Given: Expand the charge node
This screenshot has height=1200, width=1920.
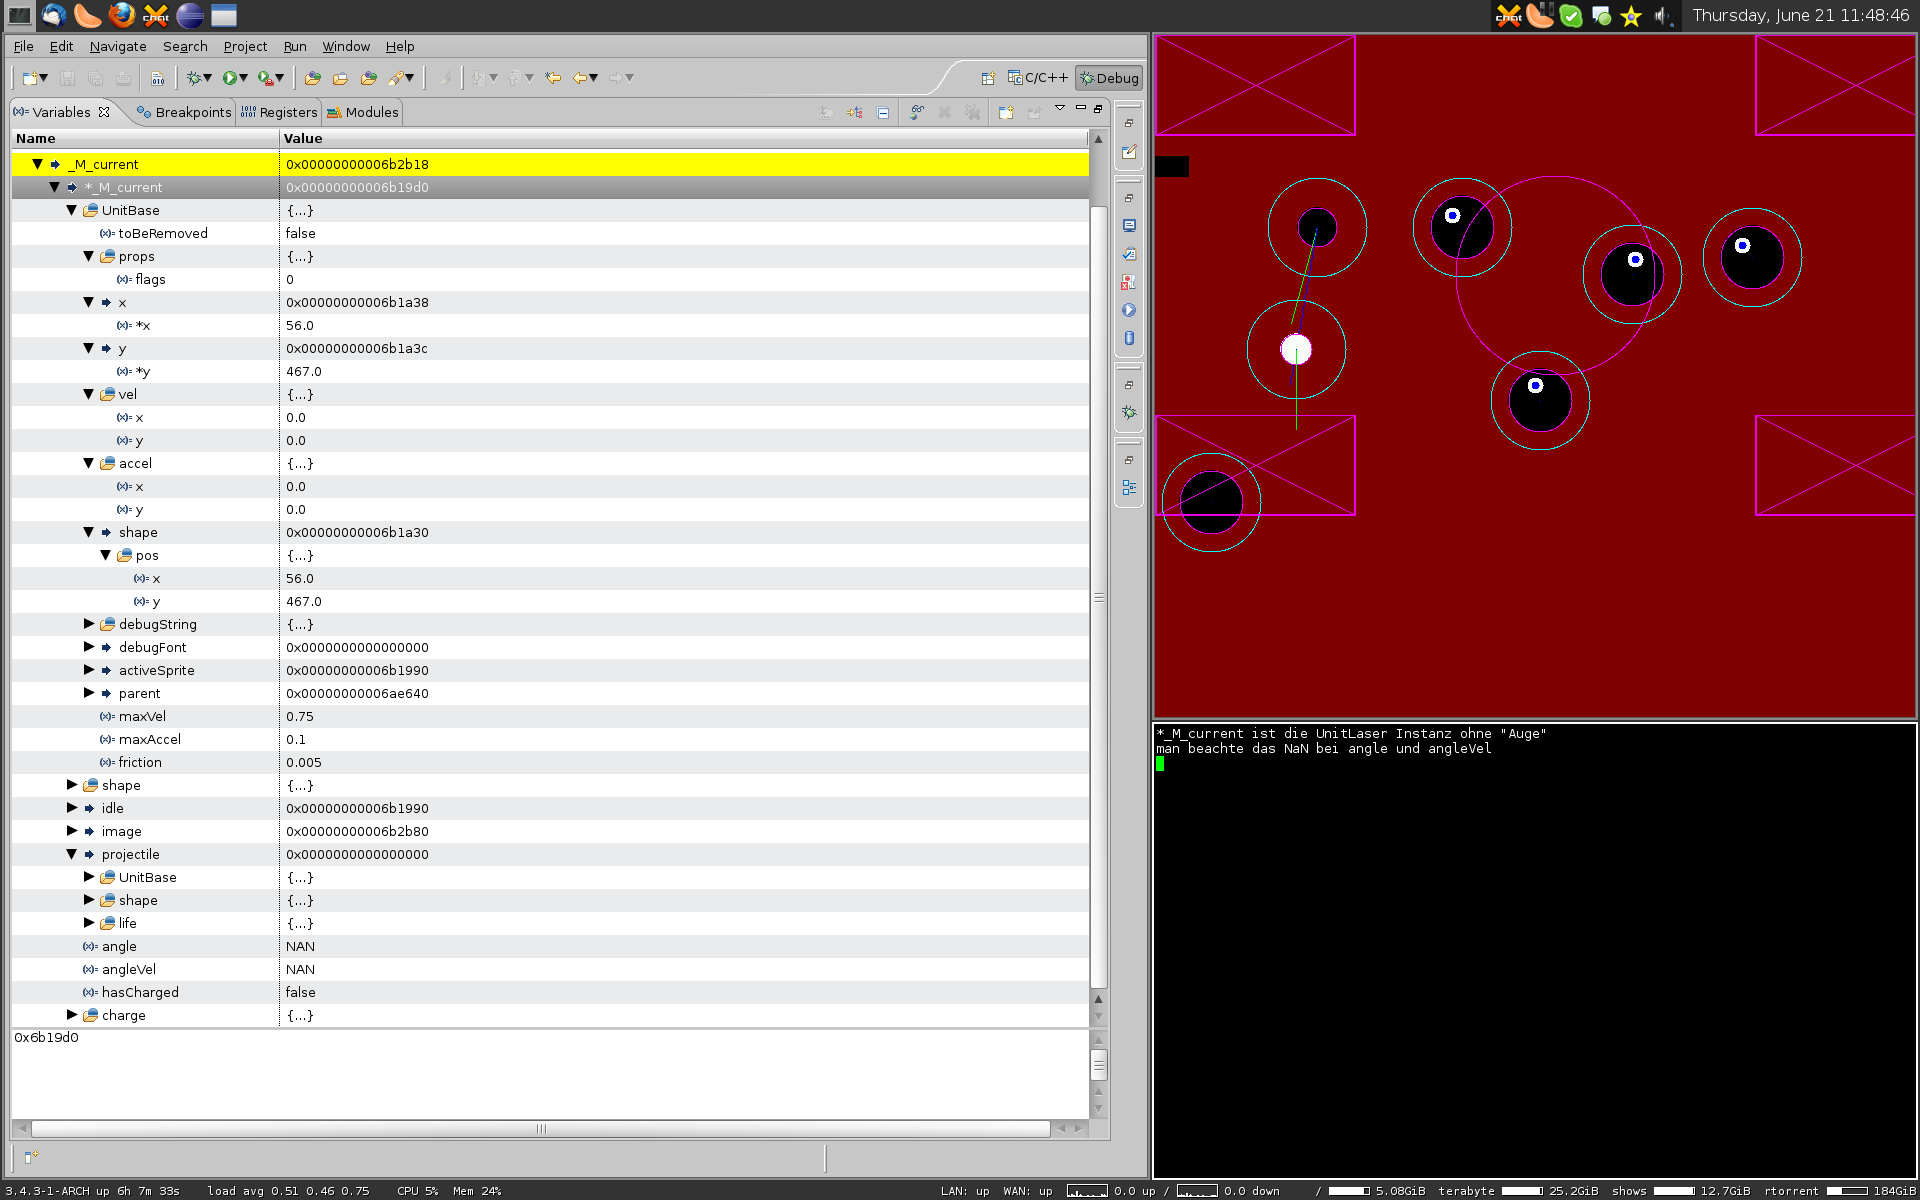Looking at the screenshot, I should point(71,1015).
